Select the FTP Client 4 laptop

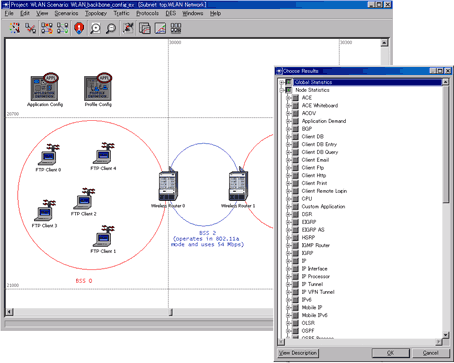click(104, 153)
